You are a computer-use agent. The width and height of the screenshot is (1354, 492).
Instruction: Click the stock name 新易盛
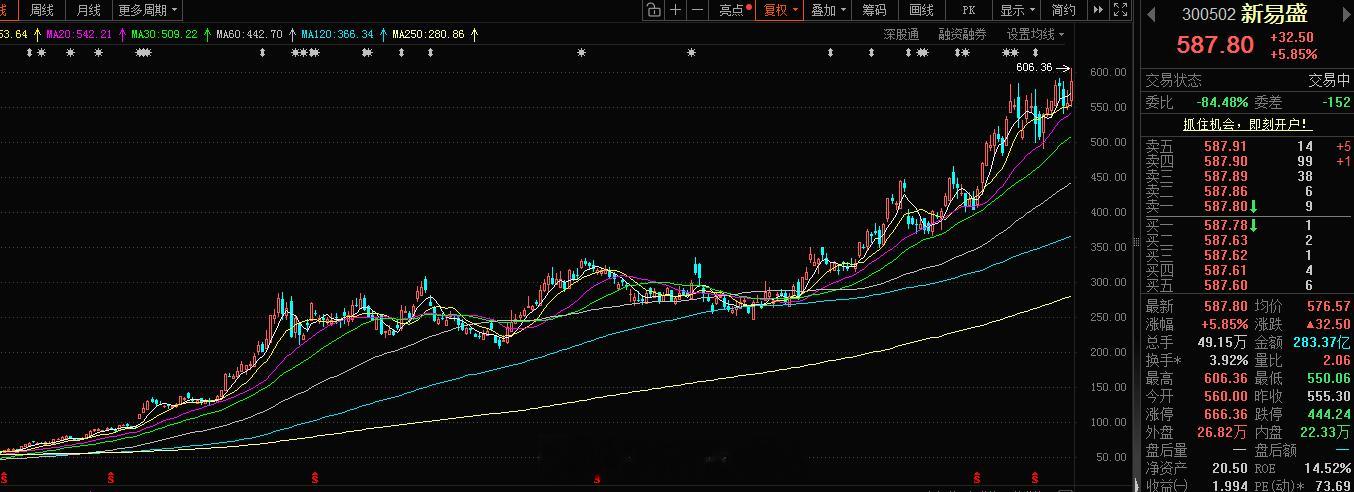(x=1273, y=14)
